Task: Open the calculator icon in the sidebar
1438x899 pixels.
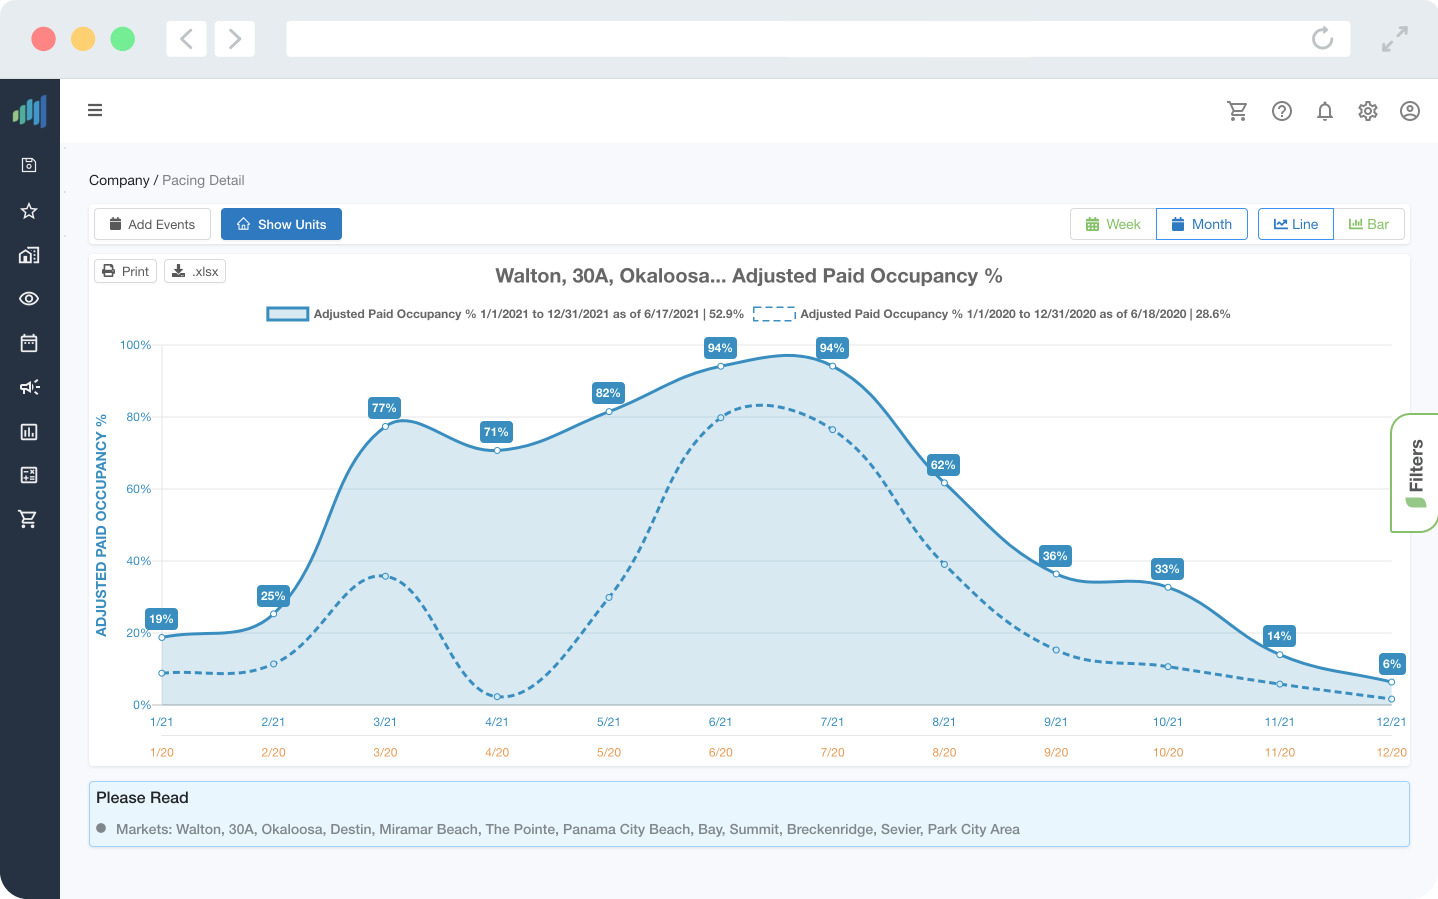Action: coord(30,475)
